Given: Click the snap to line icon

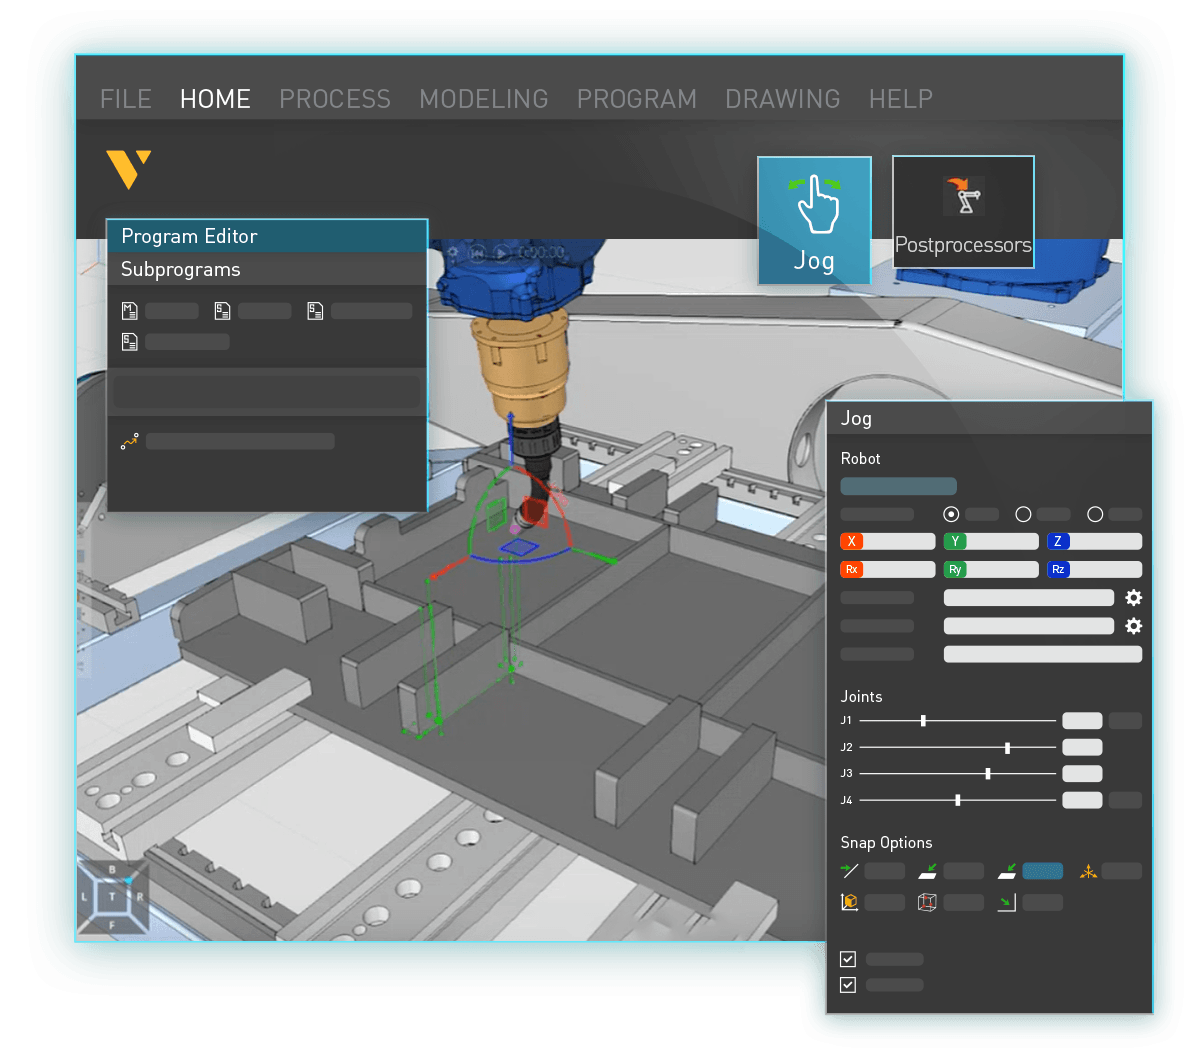Looking at the screenshot, I should [849, 871].
